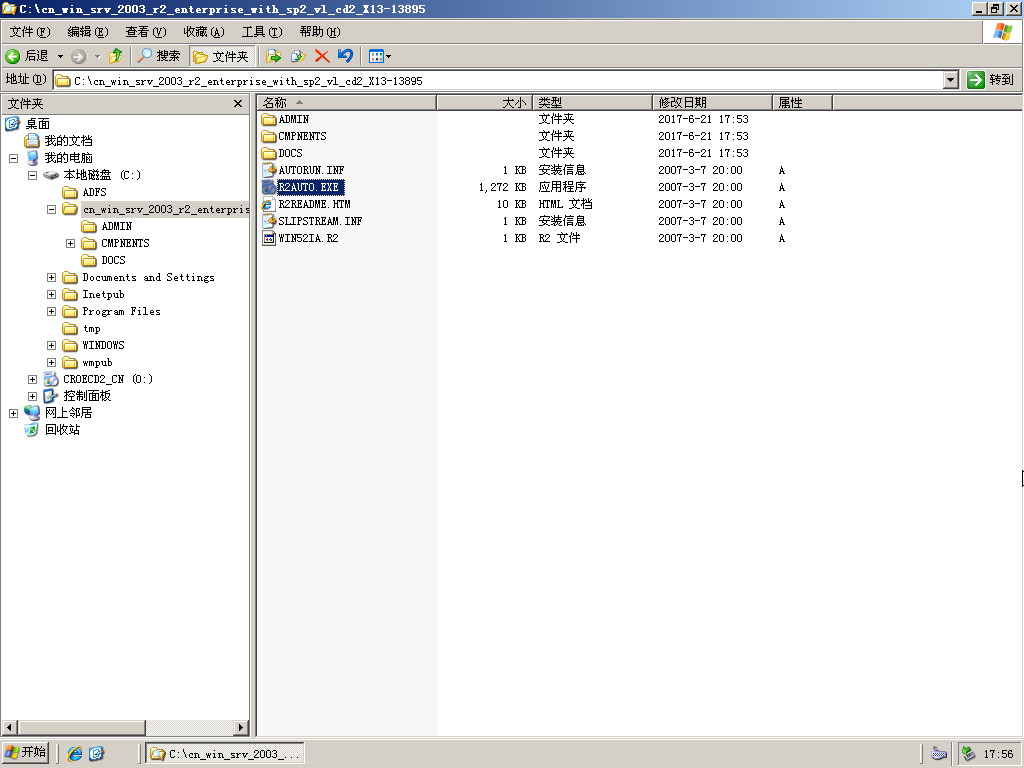Open the Views dropdown in toolbar
The height and width of the screenshot is (768, 1024).
[x=380, y=56]
